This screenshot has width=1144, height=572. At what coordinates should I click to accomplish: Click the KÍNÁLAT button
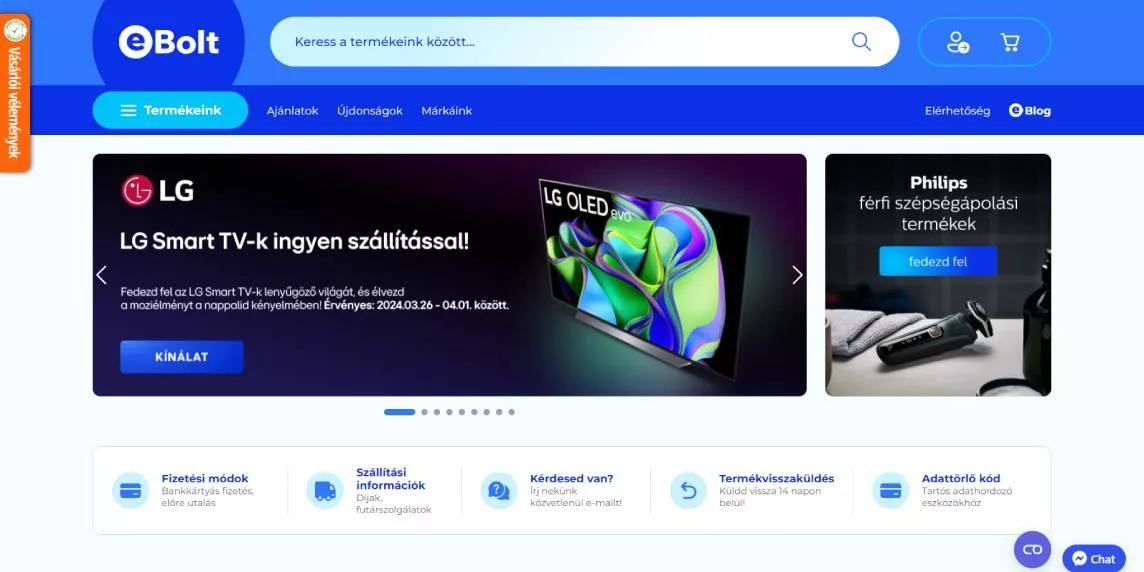(182, 357)
